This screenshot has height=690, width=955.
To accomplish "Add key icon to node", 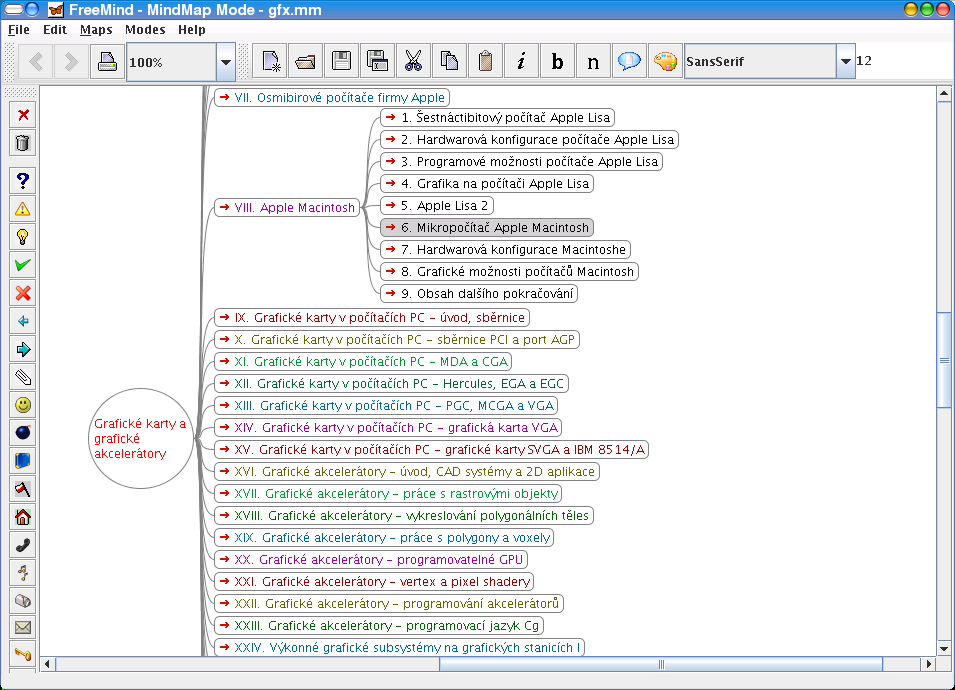I will click(23, 655).
